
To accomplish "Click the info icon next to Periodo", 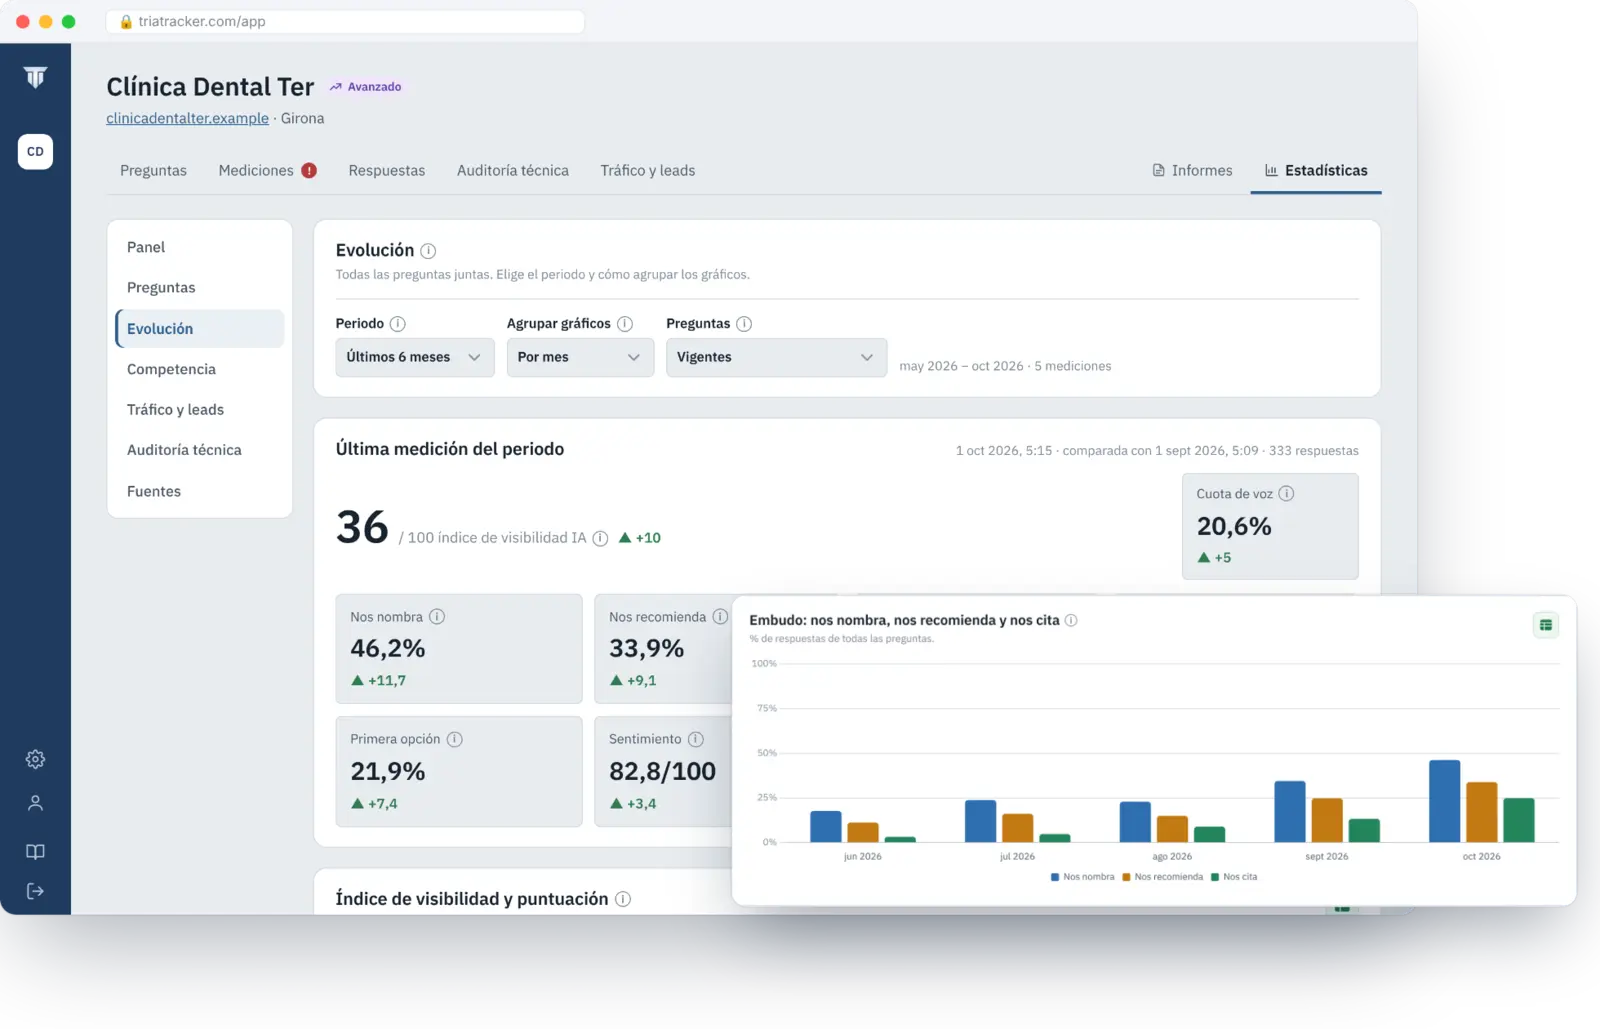I will 397,324.
